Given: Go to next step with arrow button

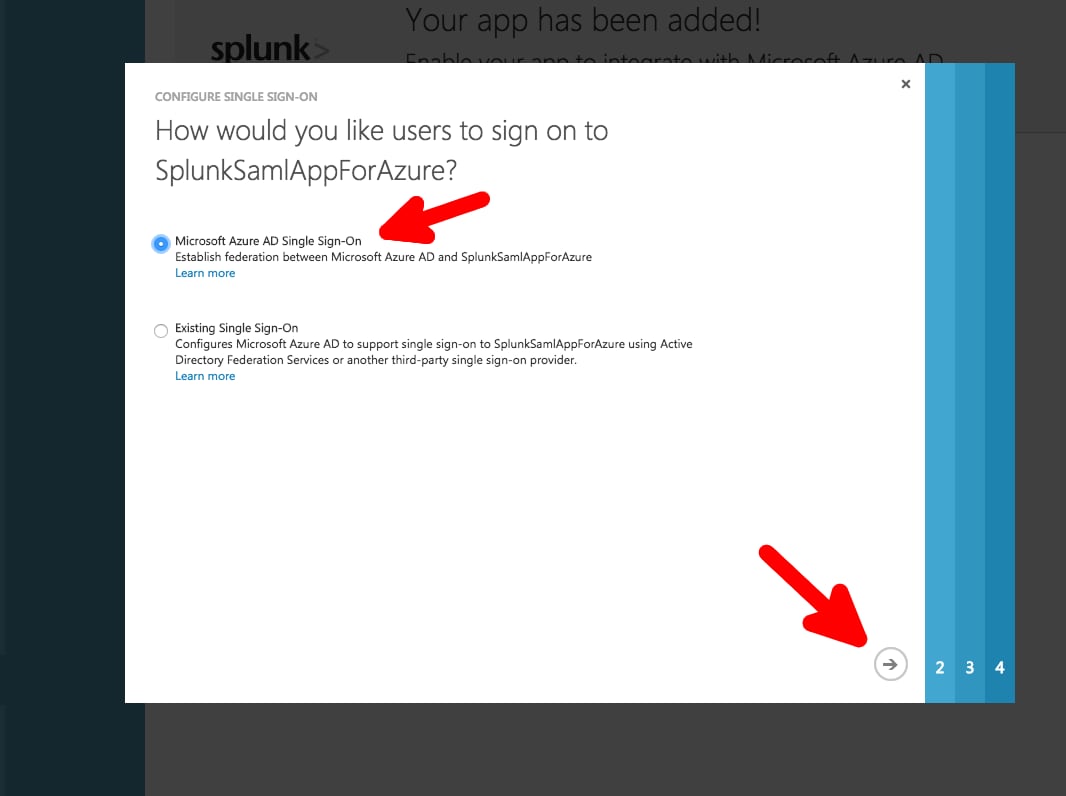Looking at the screenshot, I should click(x=890, y=664).
